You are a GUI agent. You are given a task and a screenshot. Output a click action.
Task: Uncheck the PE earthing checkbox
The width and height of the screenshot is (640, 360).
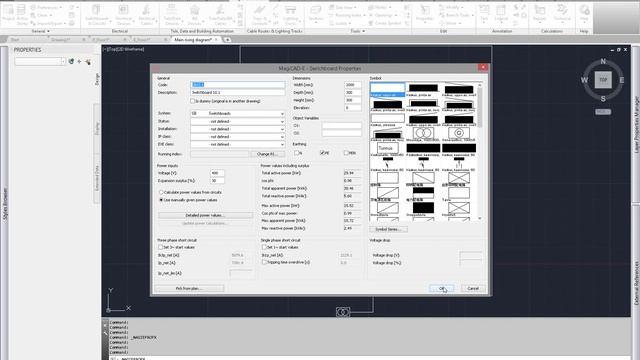pyautogui.click(x=322, y=153)
